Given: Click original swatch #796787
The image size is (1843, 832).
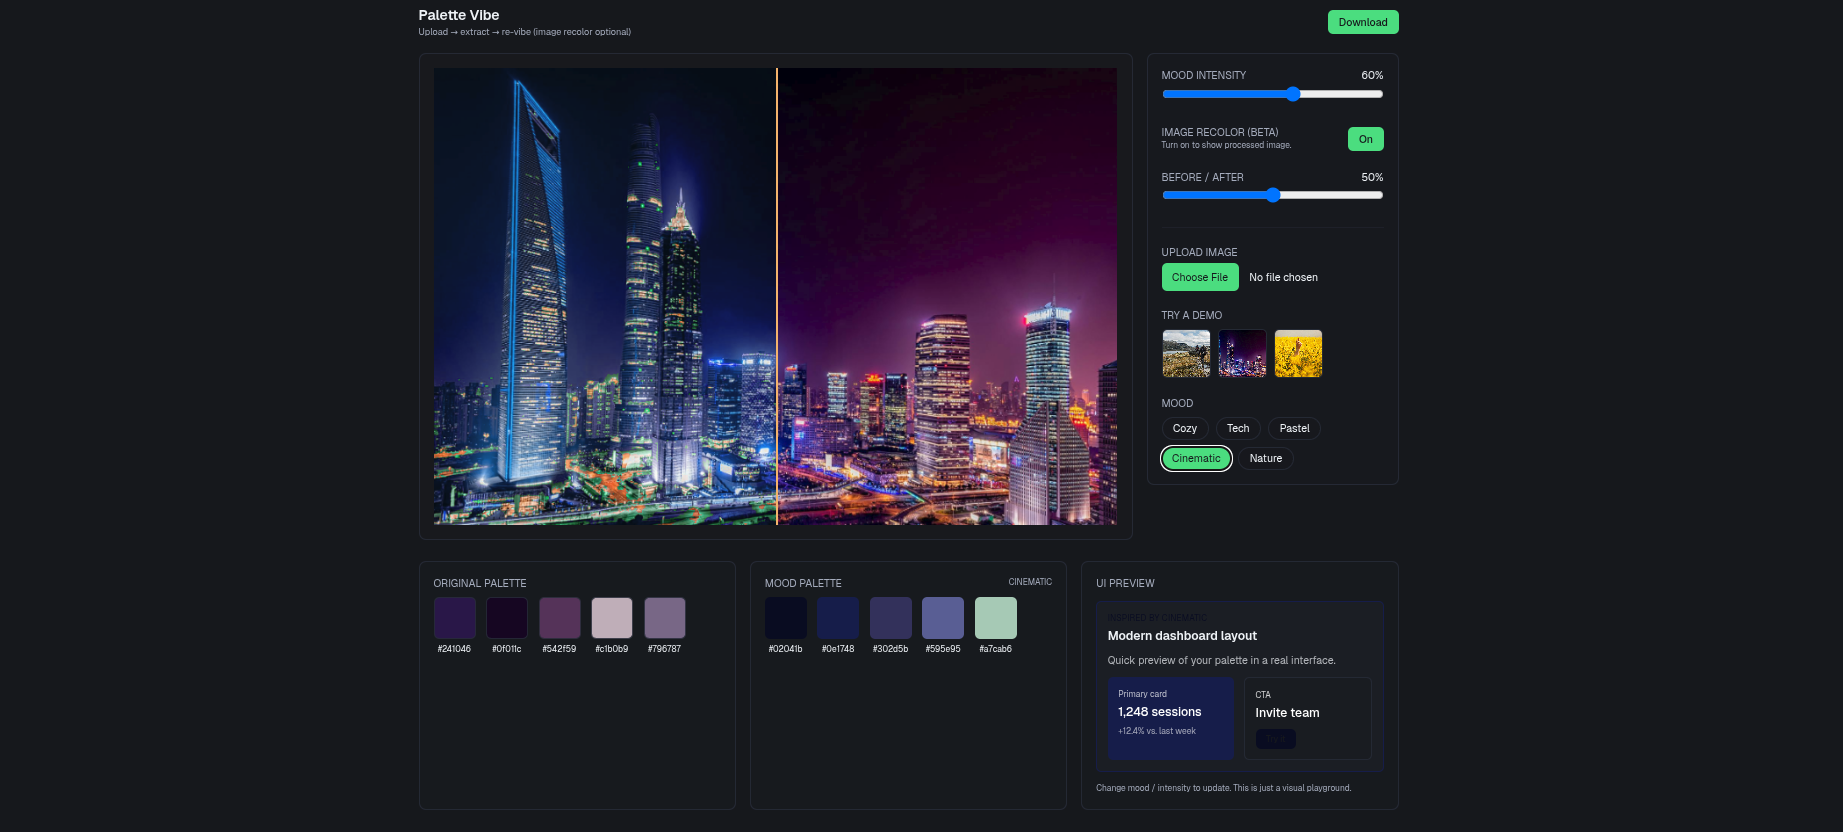Looking at the screenshot, I should coord(665,618).
